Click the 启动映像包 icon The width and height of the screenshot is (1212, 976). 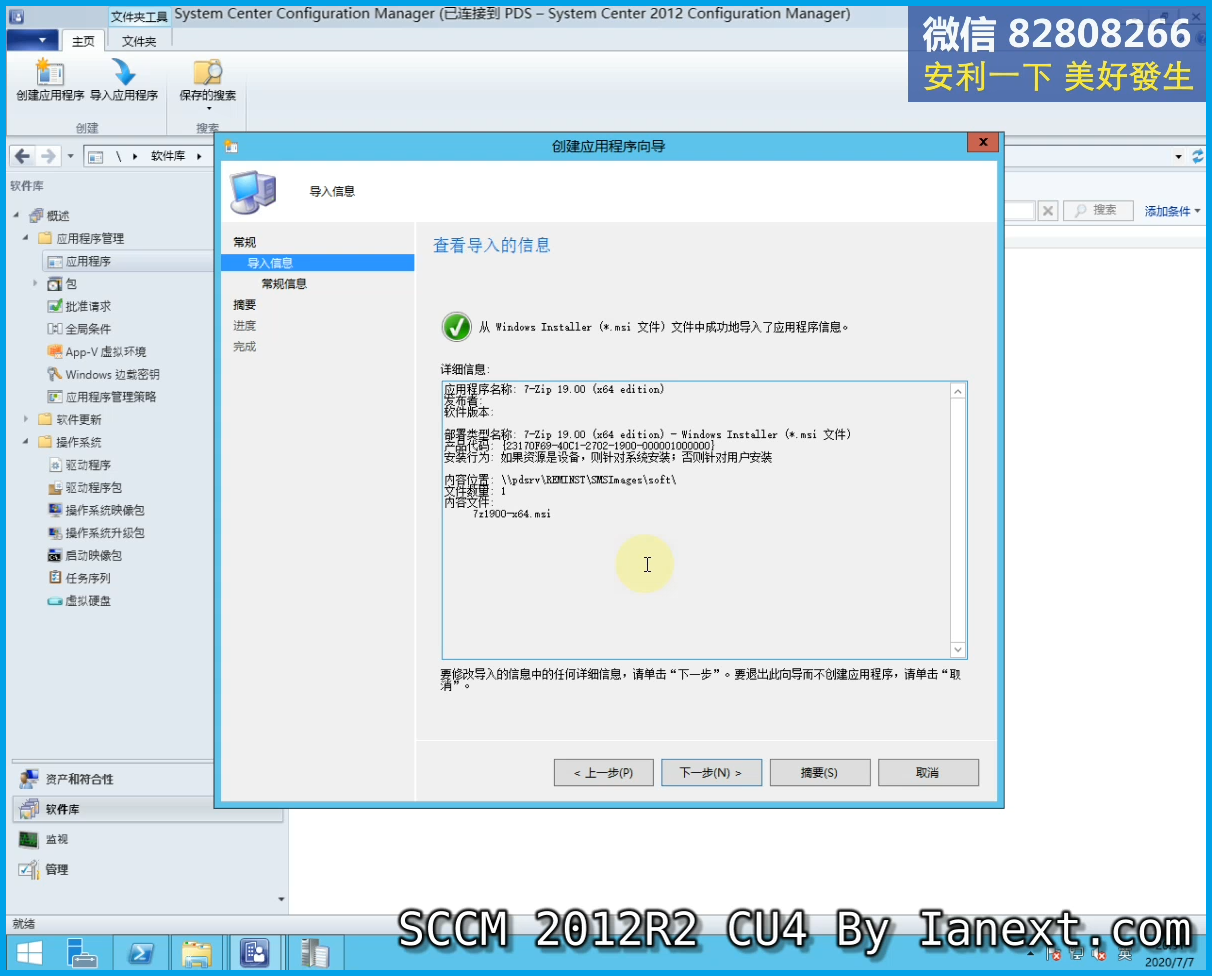coord(55,555)
